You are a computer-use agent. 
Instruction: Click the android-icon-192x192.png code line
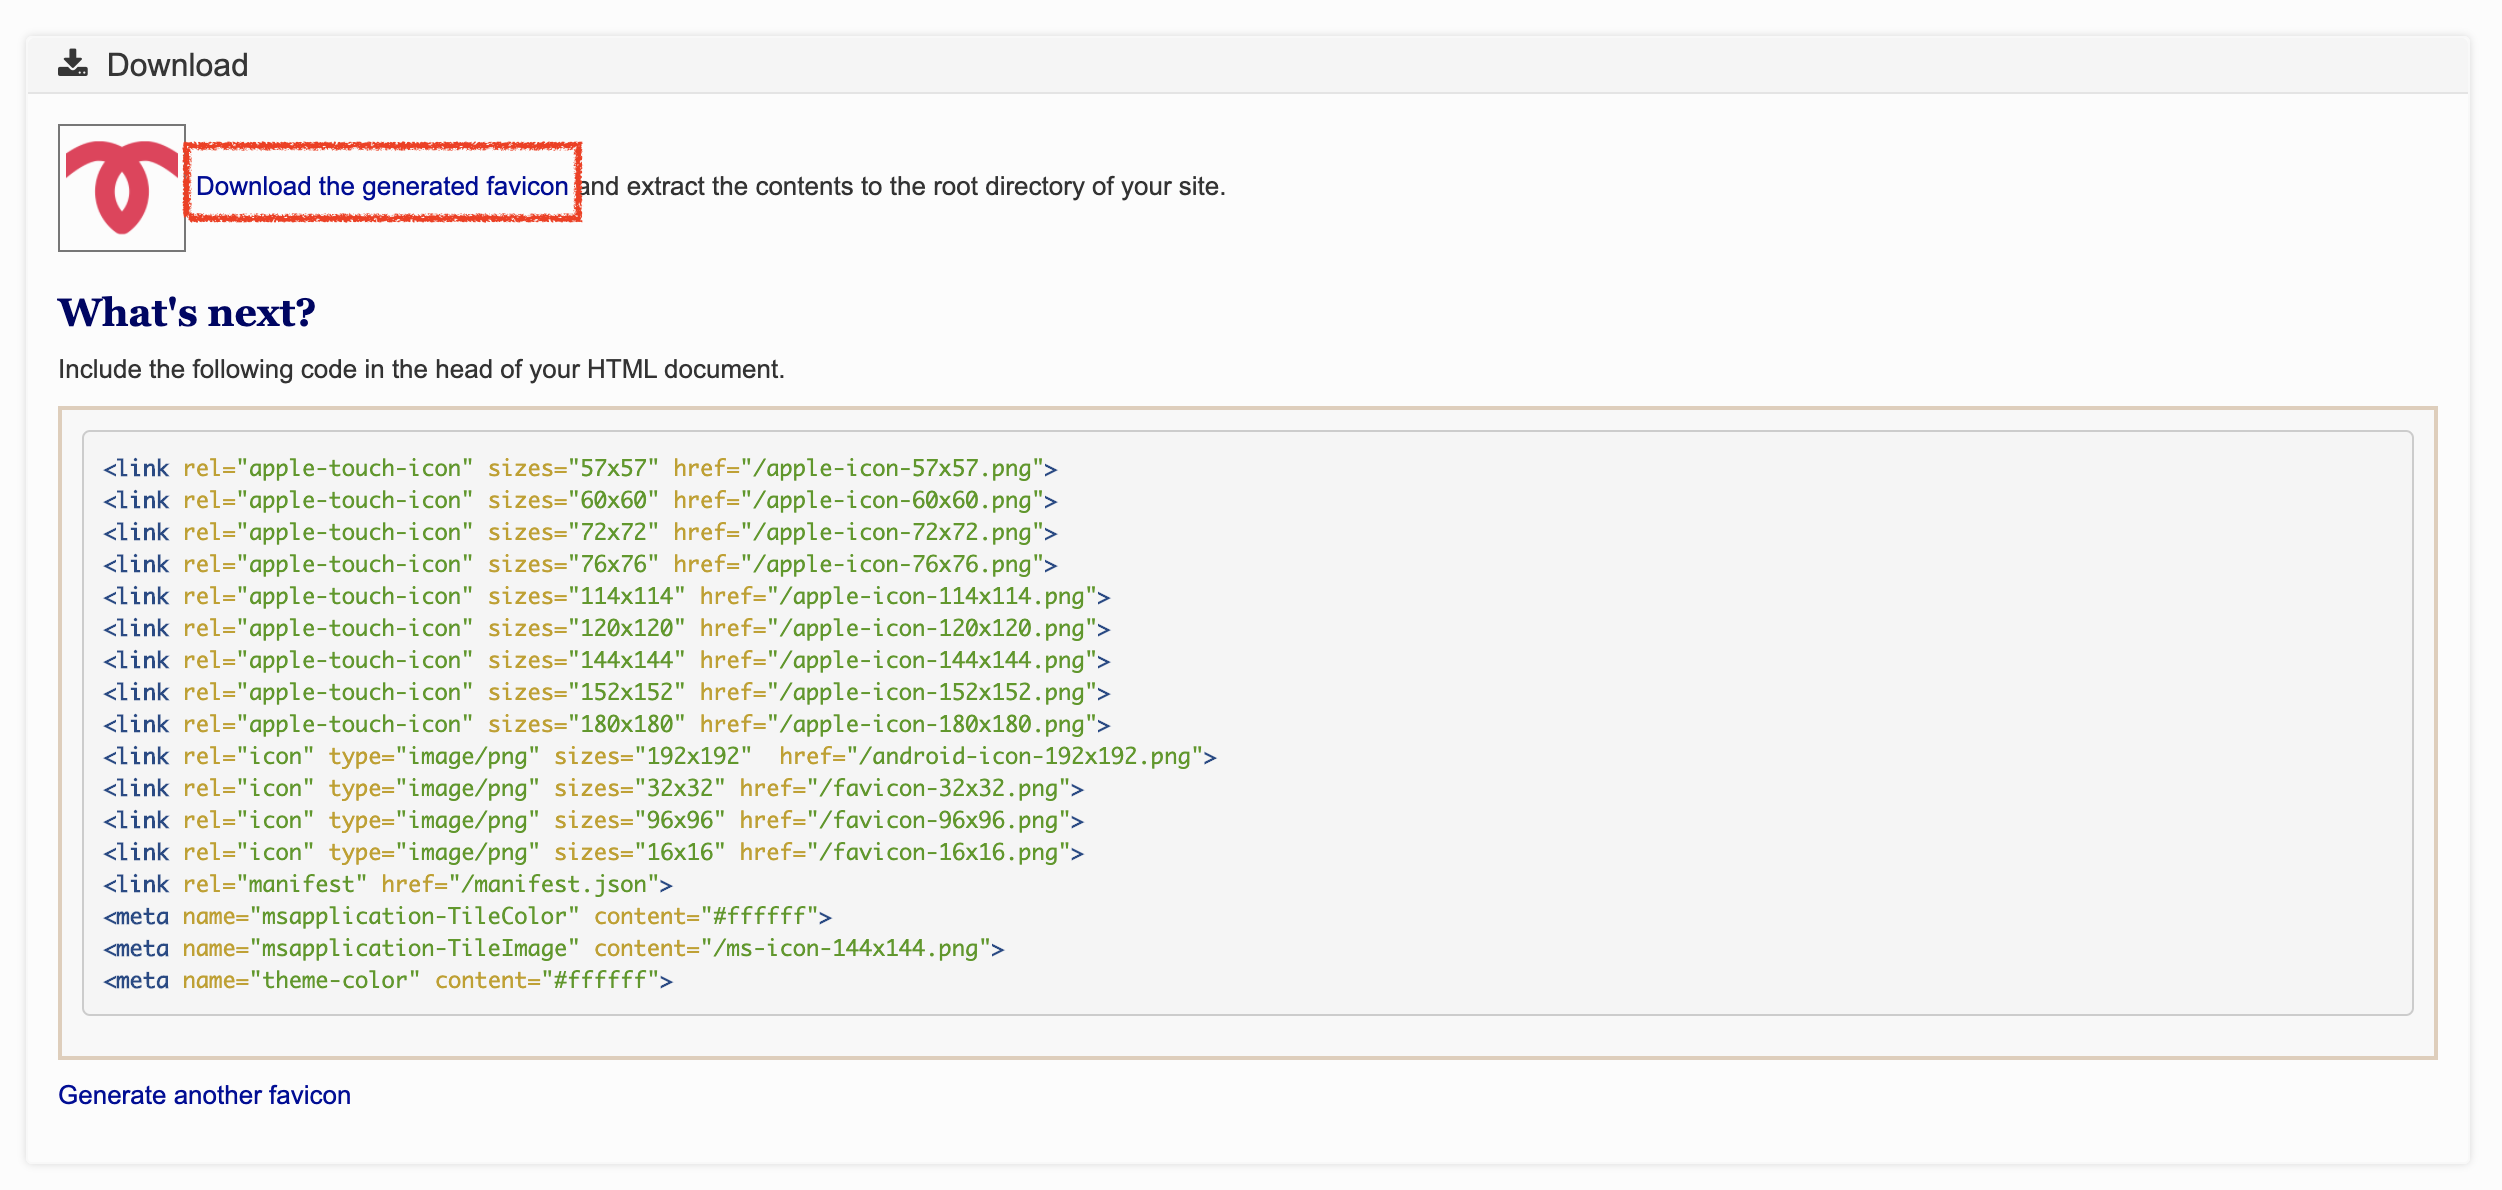point(660,756)
